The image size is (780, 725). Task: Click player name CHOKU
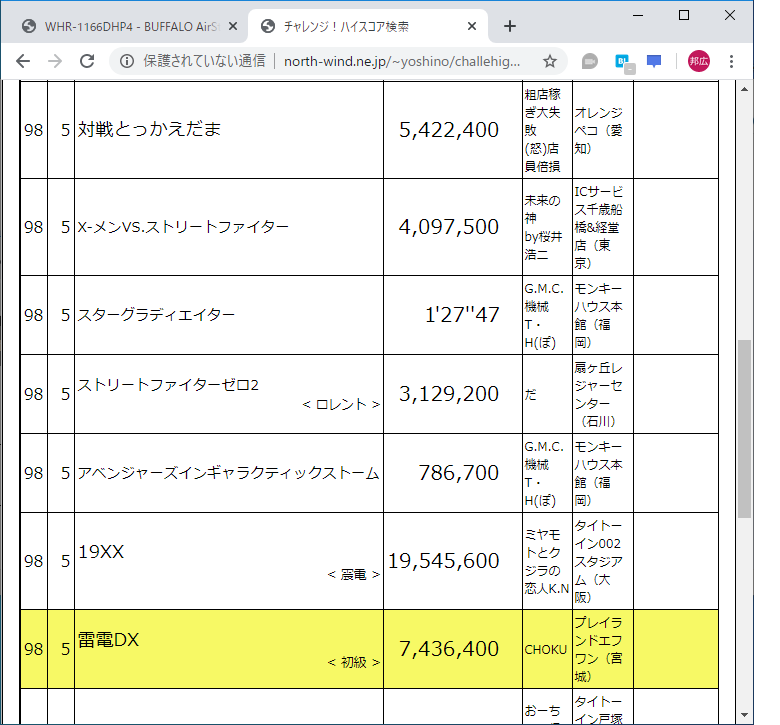546,650
